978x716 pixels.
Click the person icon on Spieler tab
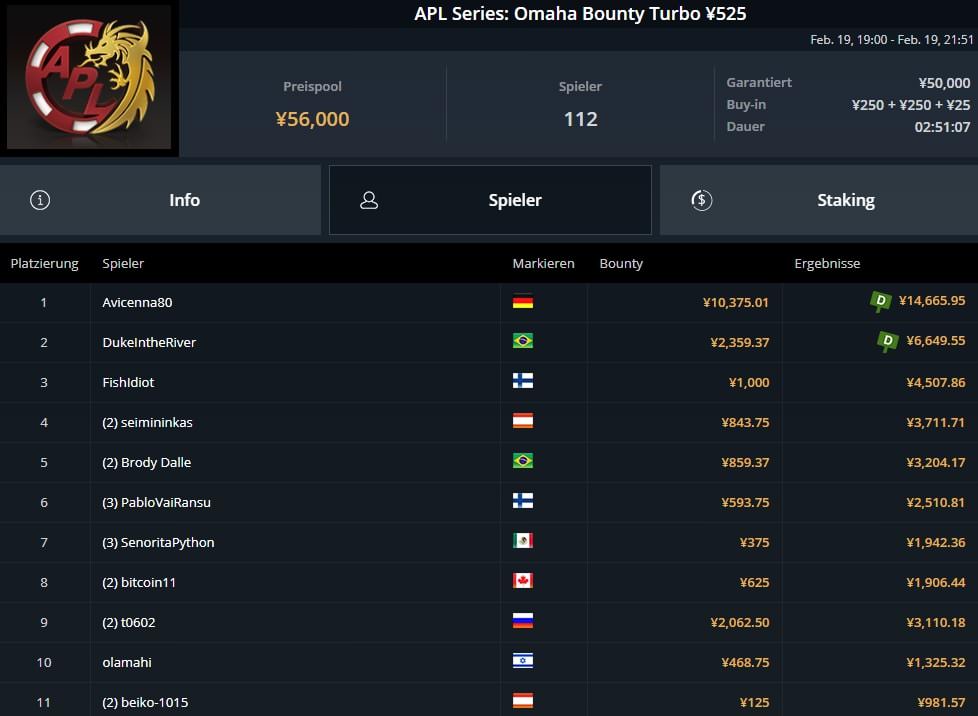point(369,200)
